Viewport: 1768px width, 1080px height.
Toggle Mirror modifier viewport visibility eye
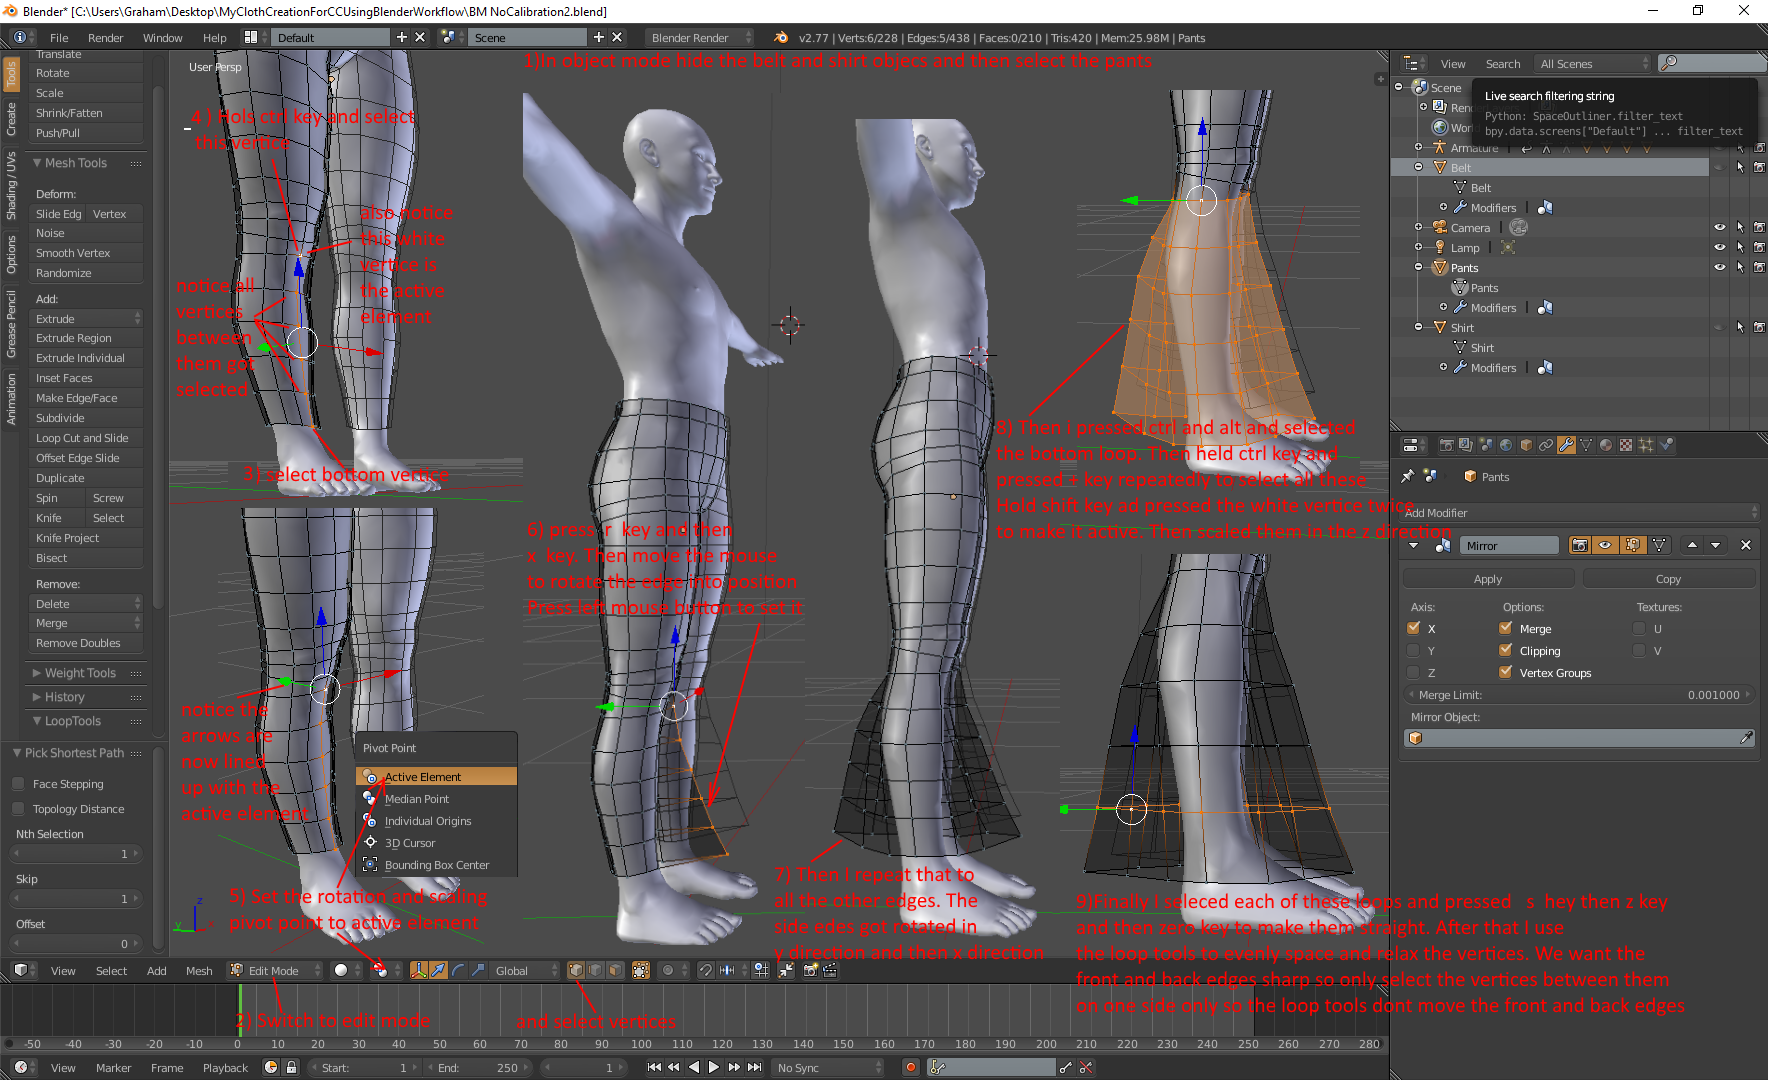point(1605,545)
